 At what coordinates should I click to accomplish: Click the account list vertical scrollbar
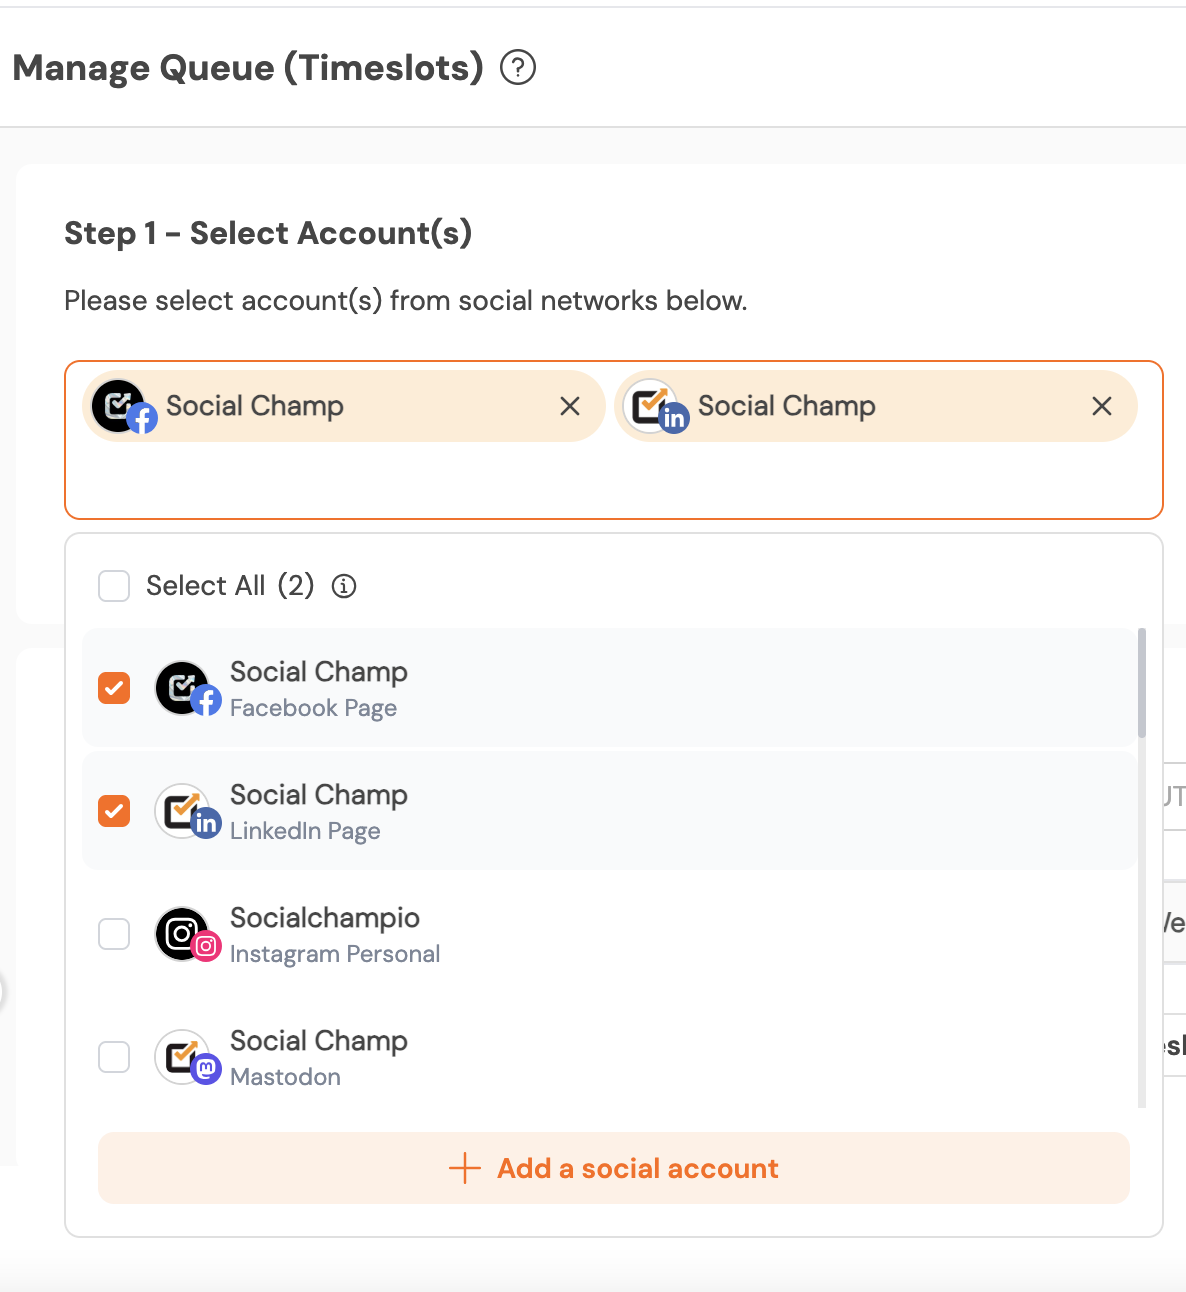click(1142, 682)
